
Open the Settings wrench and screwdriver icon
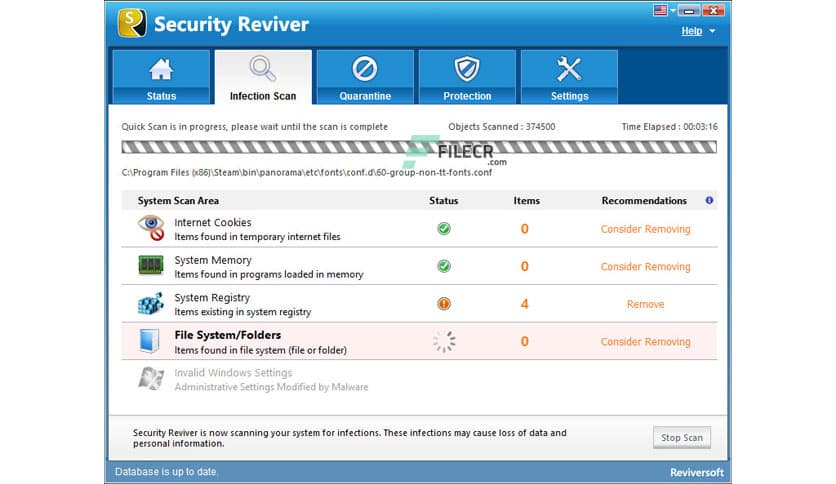click(569, 69)
